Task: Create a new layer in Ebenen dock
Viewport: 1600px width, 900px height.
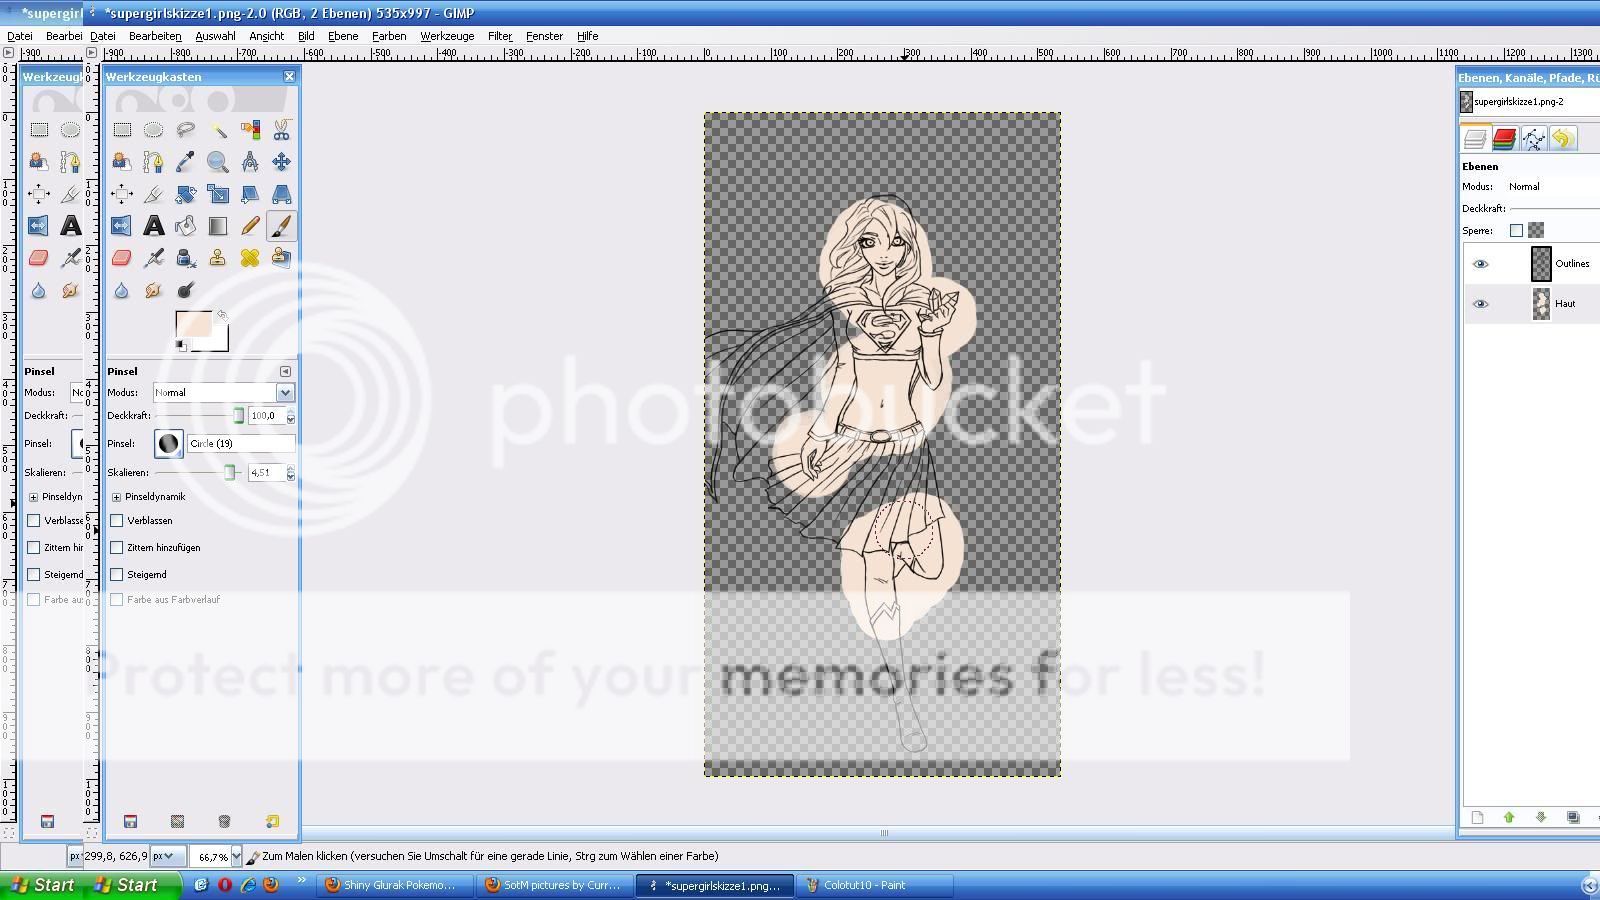Action: point(1477,817)
